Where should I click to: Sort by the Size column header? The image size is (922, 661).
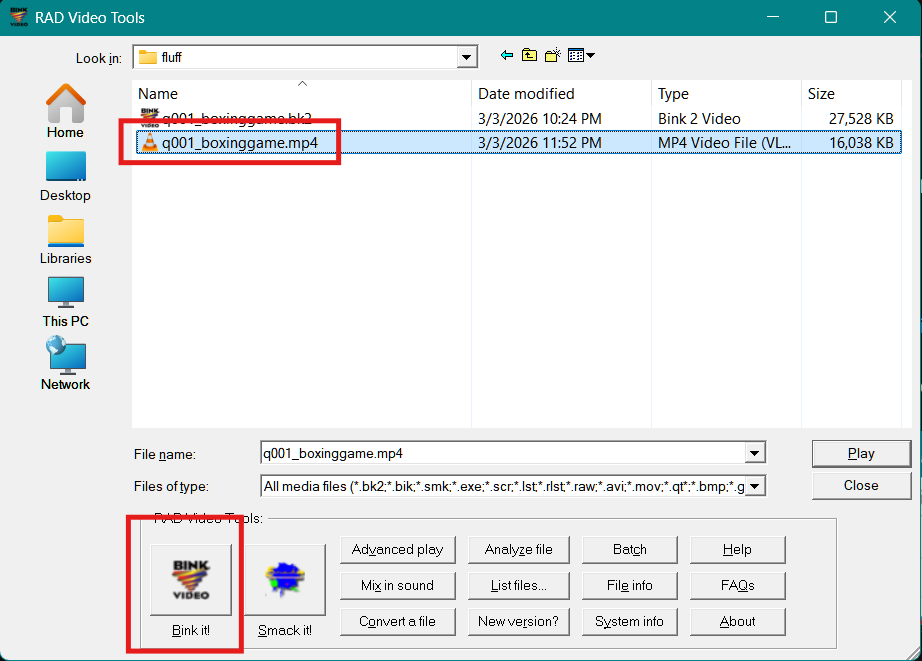[851, 94]
